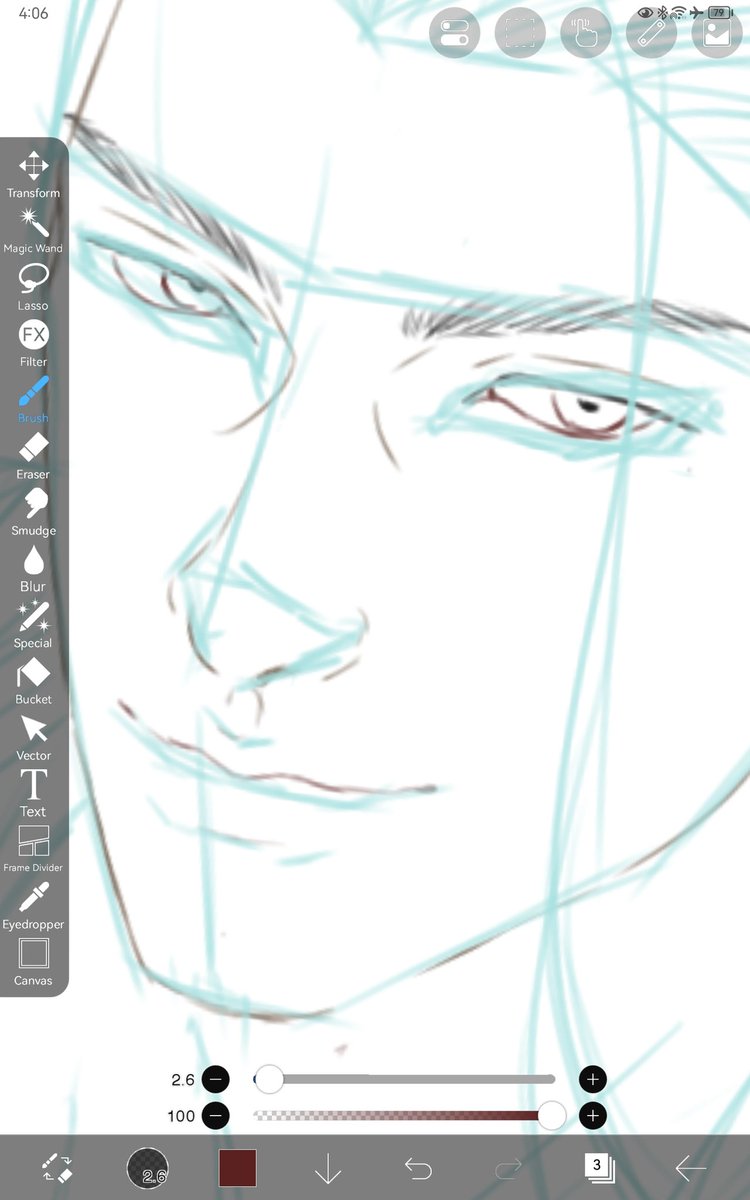Select the Smudge tool
Viewport: 750px width, 1200px height.
33,511
